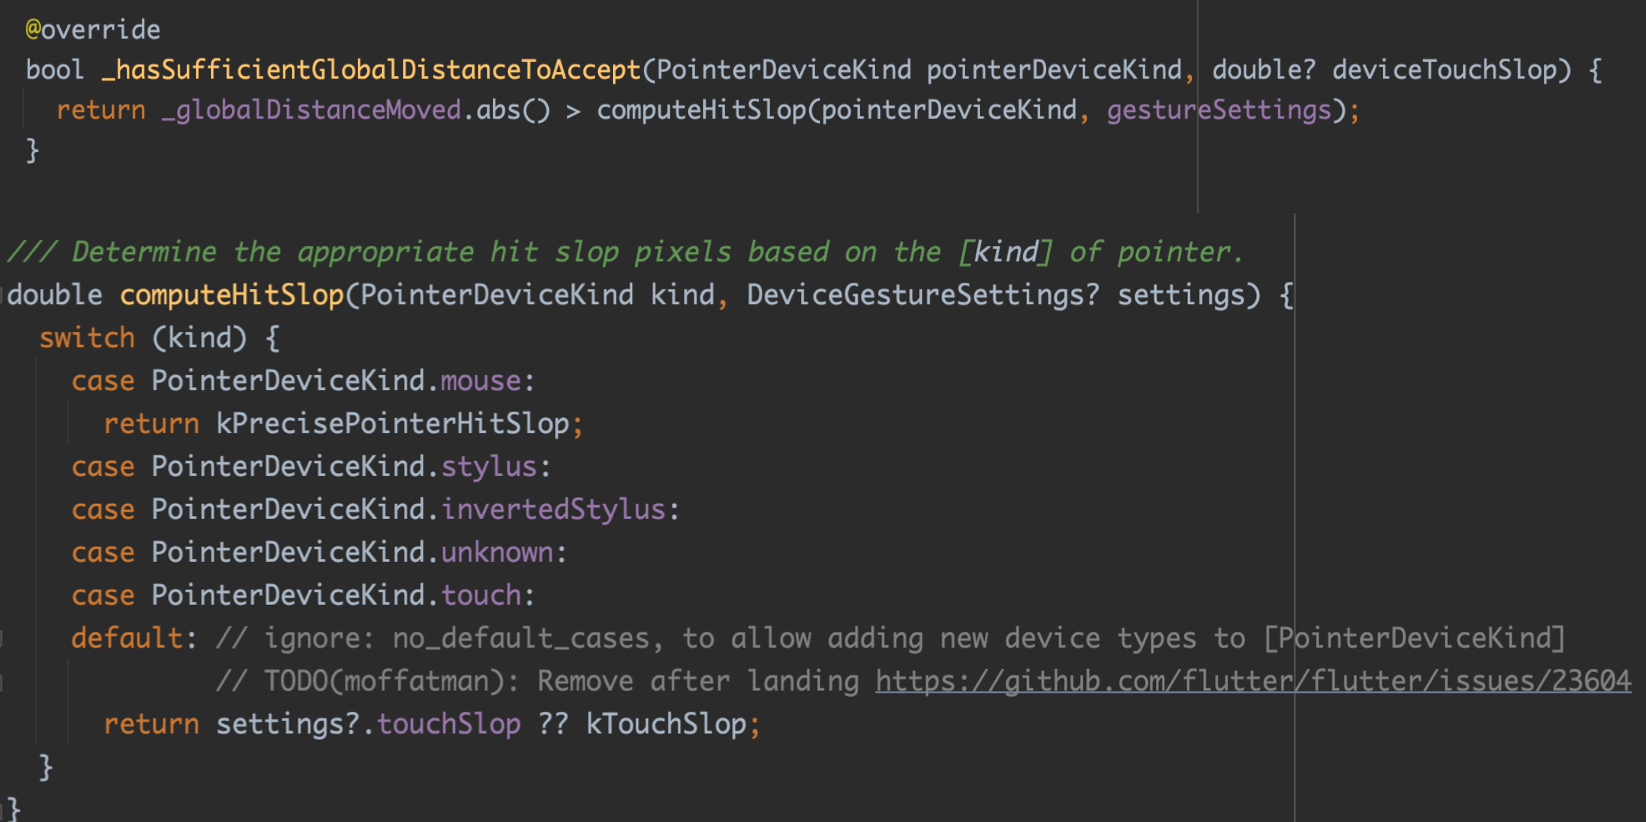The width and height of the screenshot is (1646, 822).
Task: Collapse the default case fold marker
Action: [x=3, y=638]
